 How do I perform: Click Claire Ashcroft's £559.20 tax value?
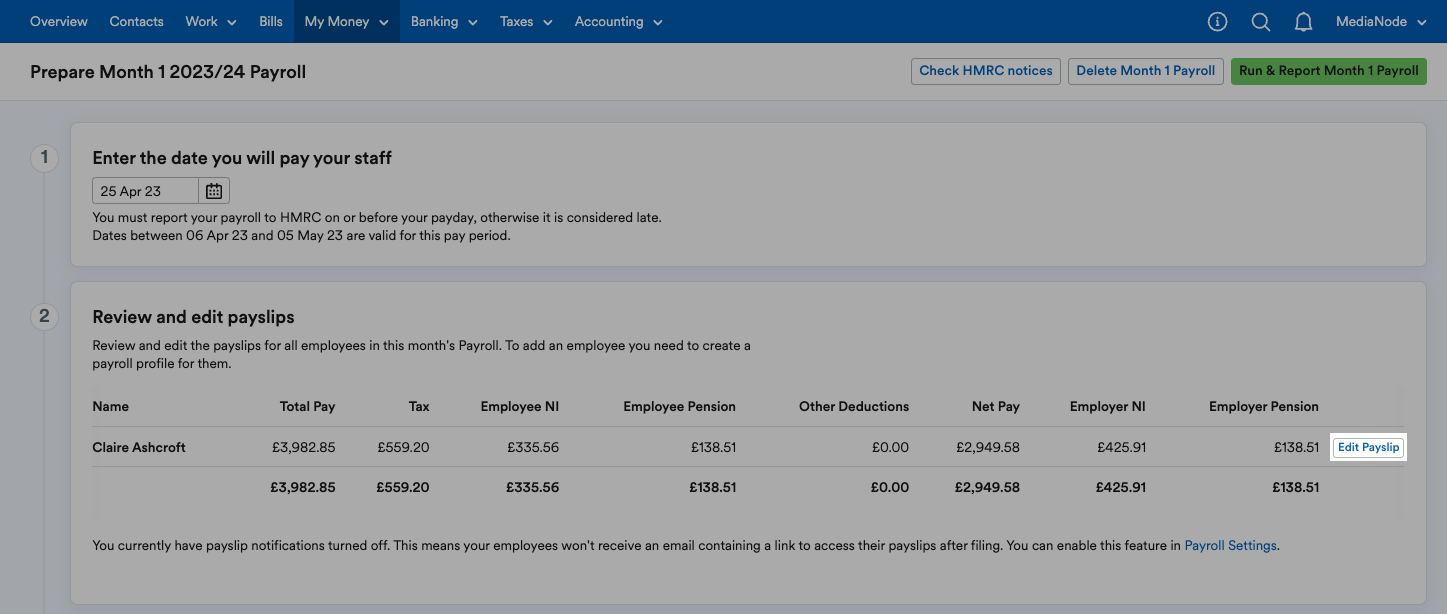coord(404,447)
